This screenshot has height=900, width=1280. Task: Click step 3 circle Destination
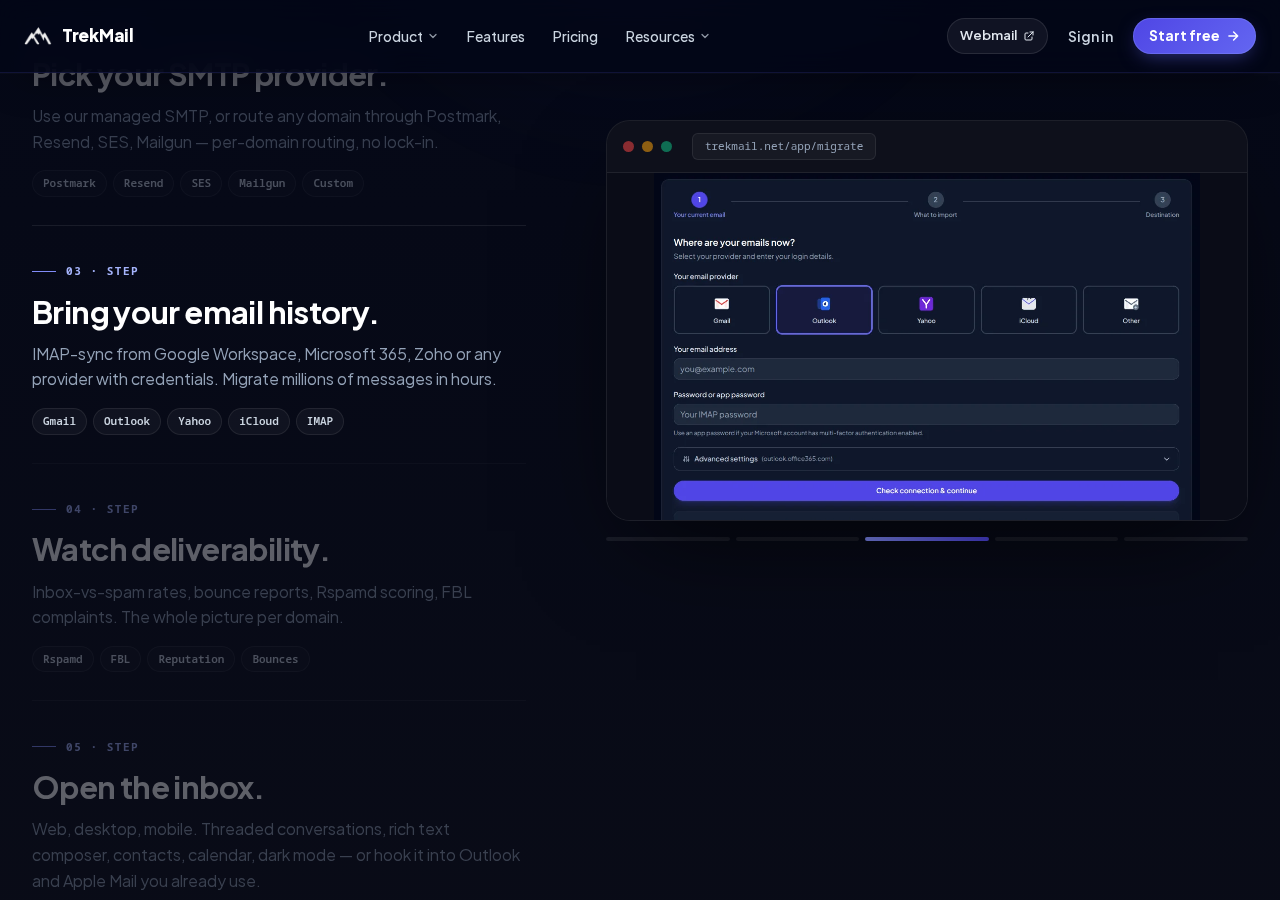1162,200
